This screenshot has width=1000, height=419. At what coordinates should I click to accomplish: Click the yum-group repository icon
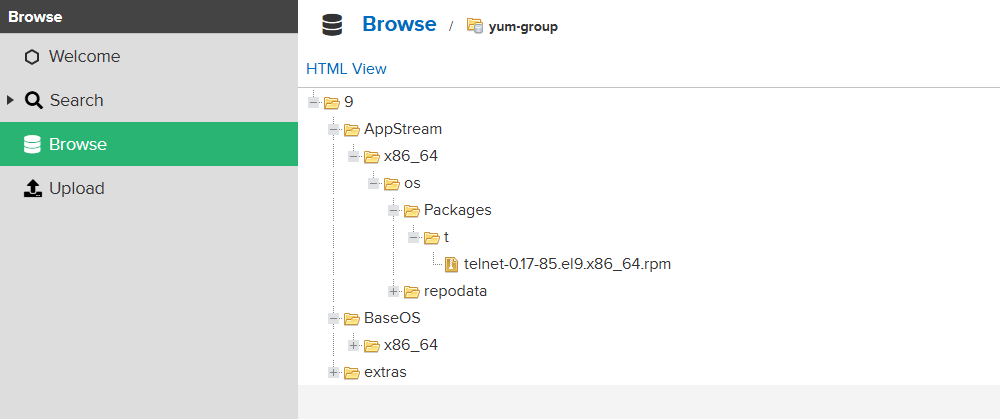coord(474,26)
